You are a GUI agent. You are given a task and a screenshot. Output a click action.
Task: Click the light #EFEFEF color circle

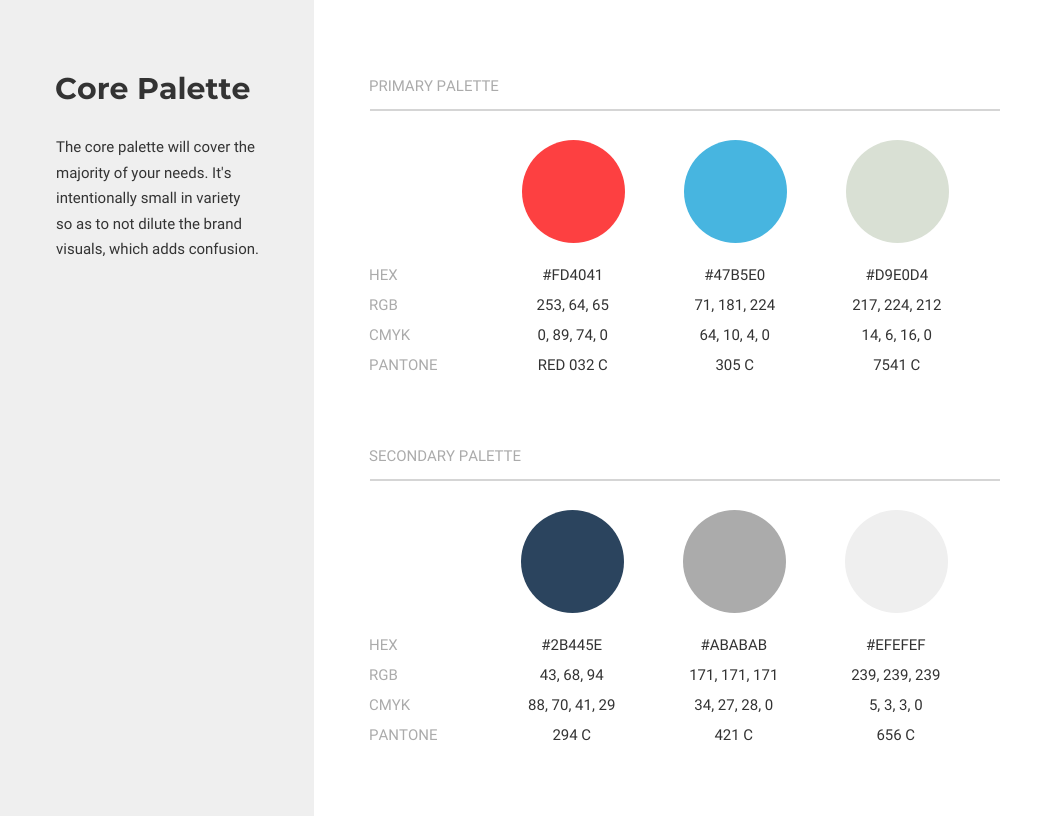click(896, 562)
